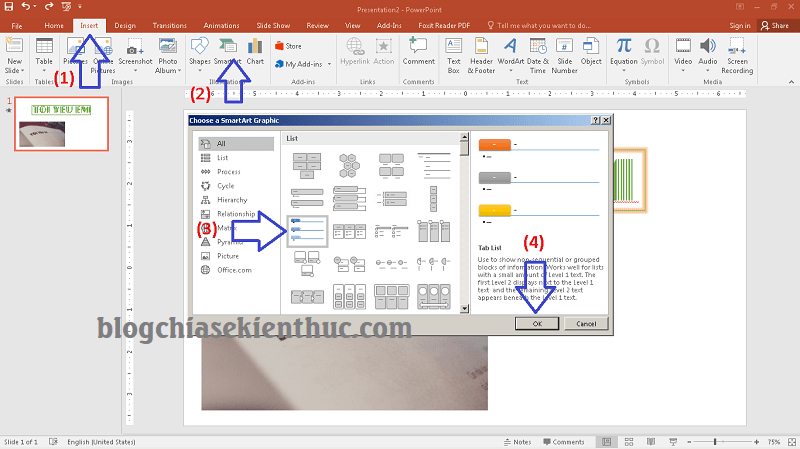Screen dimensions: 800x449
Task: Start a Screen Recording
Action: coord(737,55)
